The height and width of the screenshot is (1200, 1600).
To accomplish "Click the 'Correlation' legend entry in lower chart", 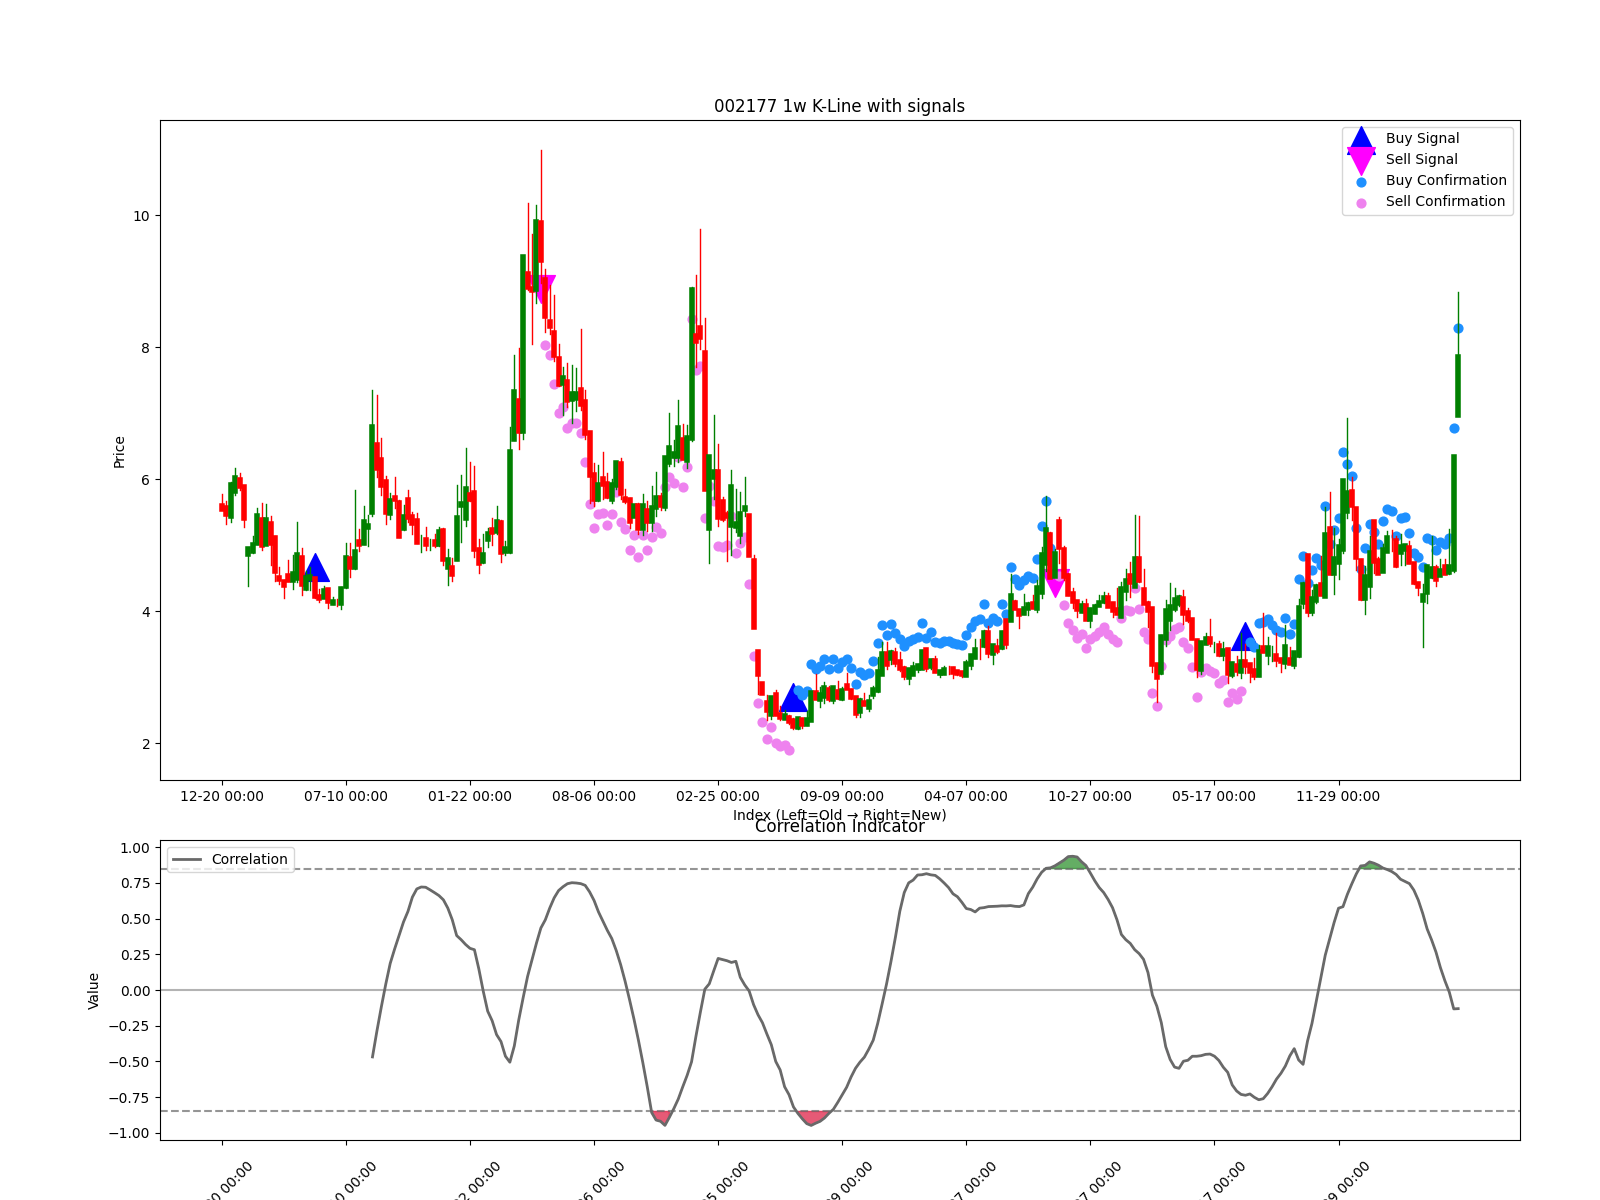I will pos(231,859).
